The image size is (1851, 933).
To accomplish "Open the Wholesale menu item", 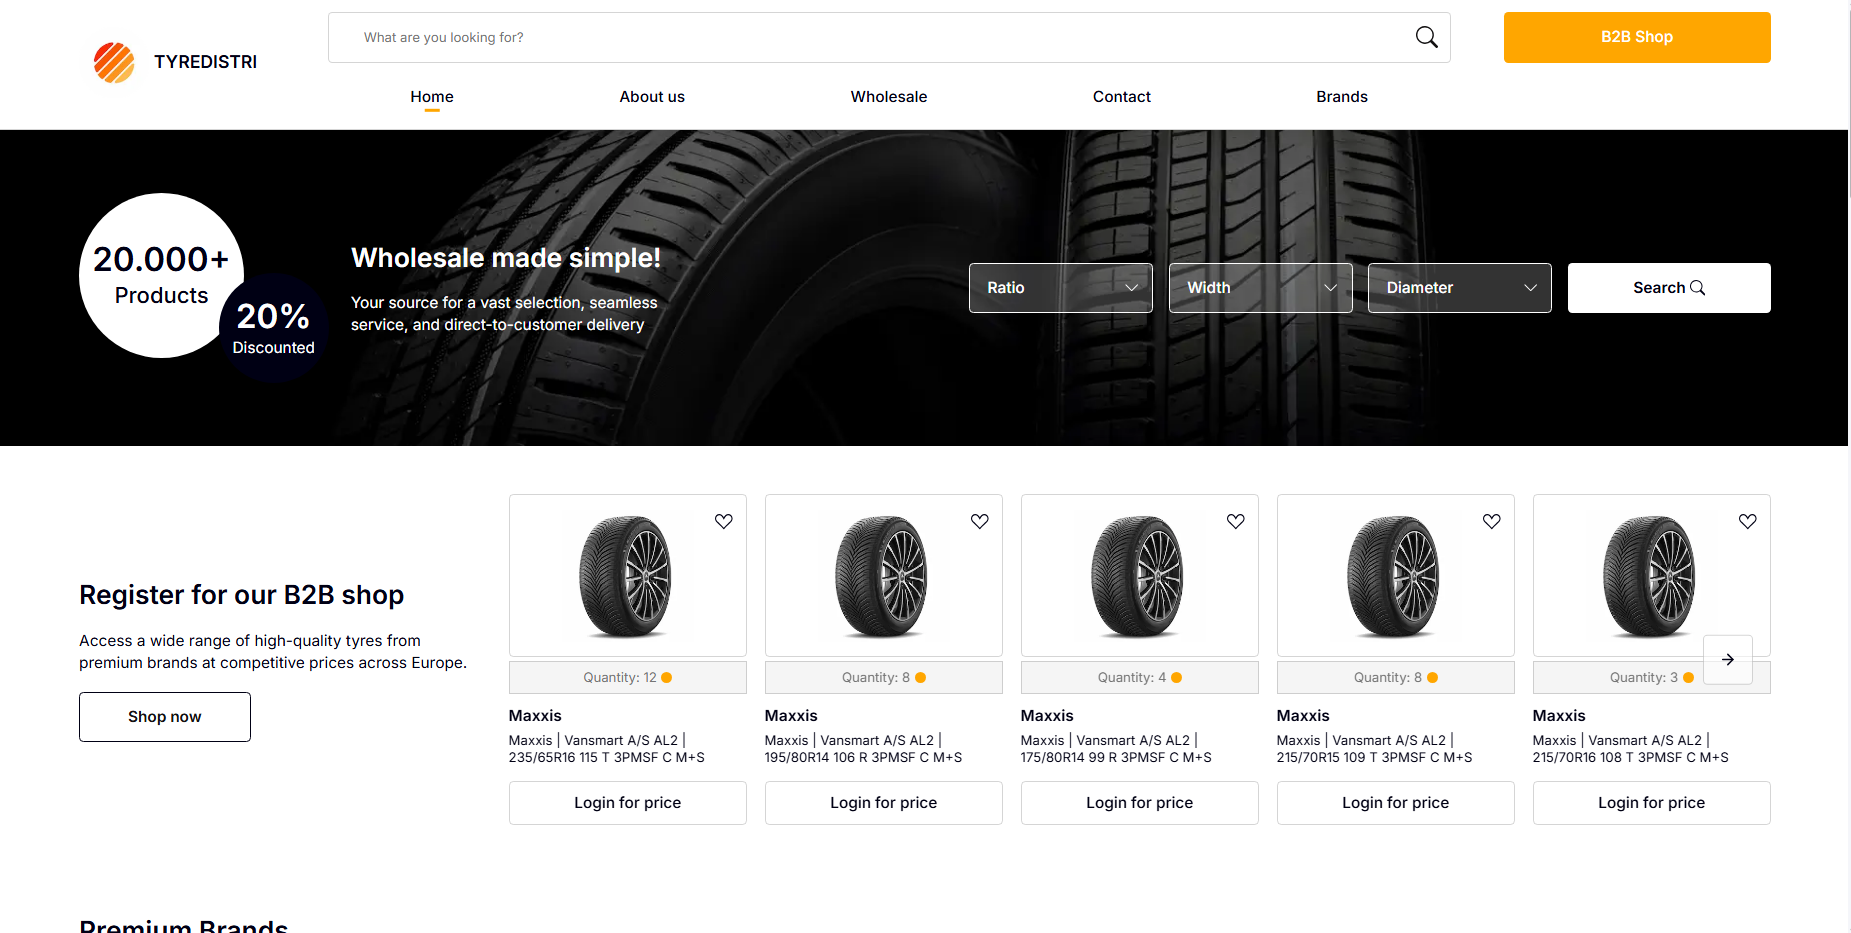I will pyautogui.click(x=888, y=97).
